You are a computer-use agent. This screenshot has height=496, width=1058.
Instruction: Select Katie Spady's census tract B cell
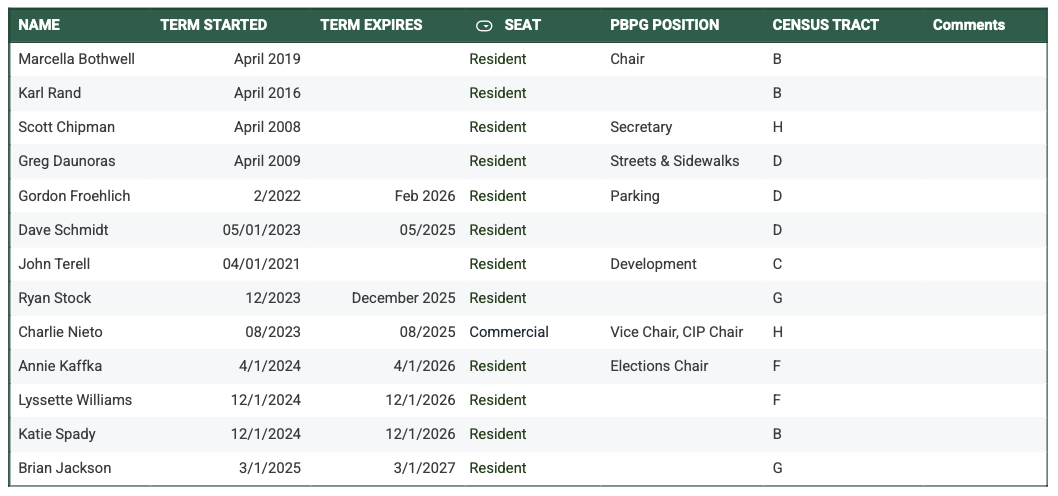tap(843, 435)
